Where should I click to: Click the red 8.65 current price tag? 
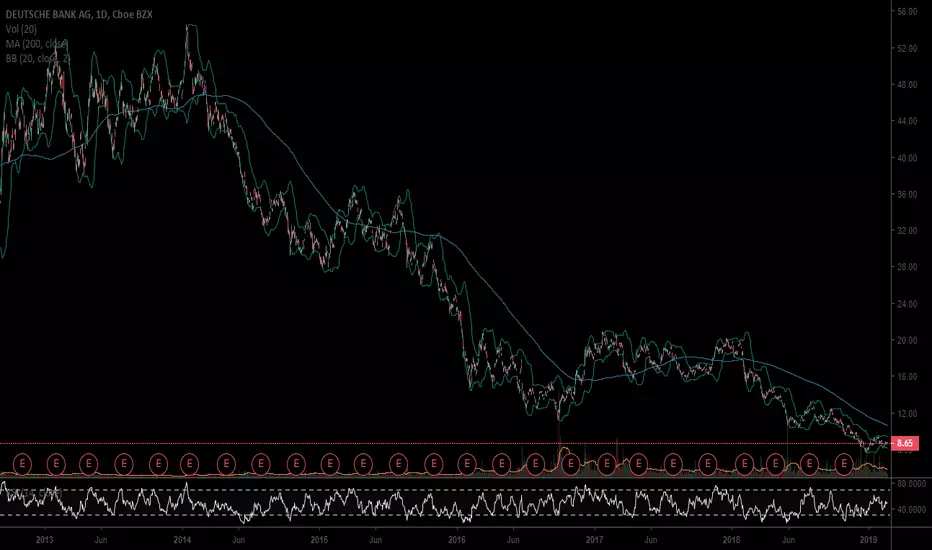pos(904,443)
